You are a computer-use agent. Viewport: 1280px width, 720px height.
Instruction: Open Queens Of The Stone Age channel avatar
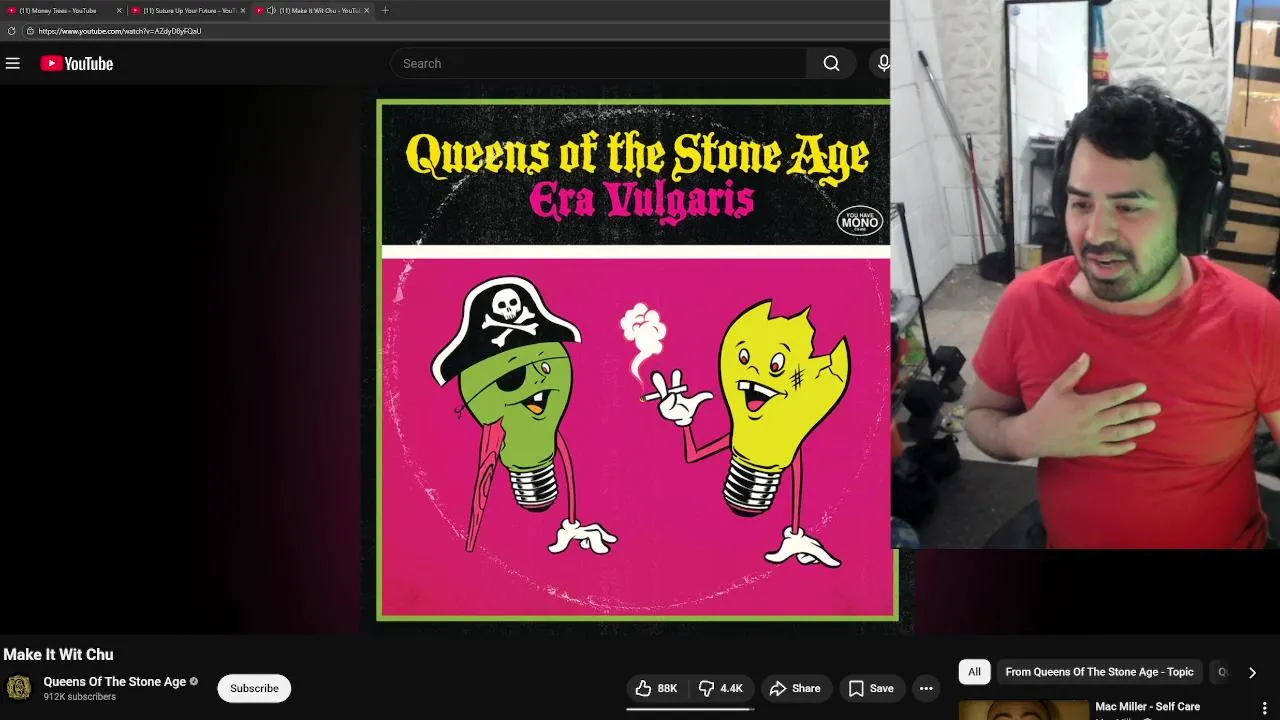tap(19, 688)
